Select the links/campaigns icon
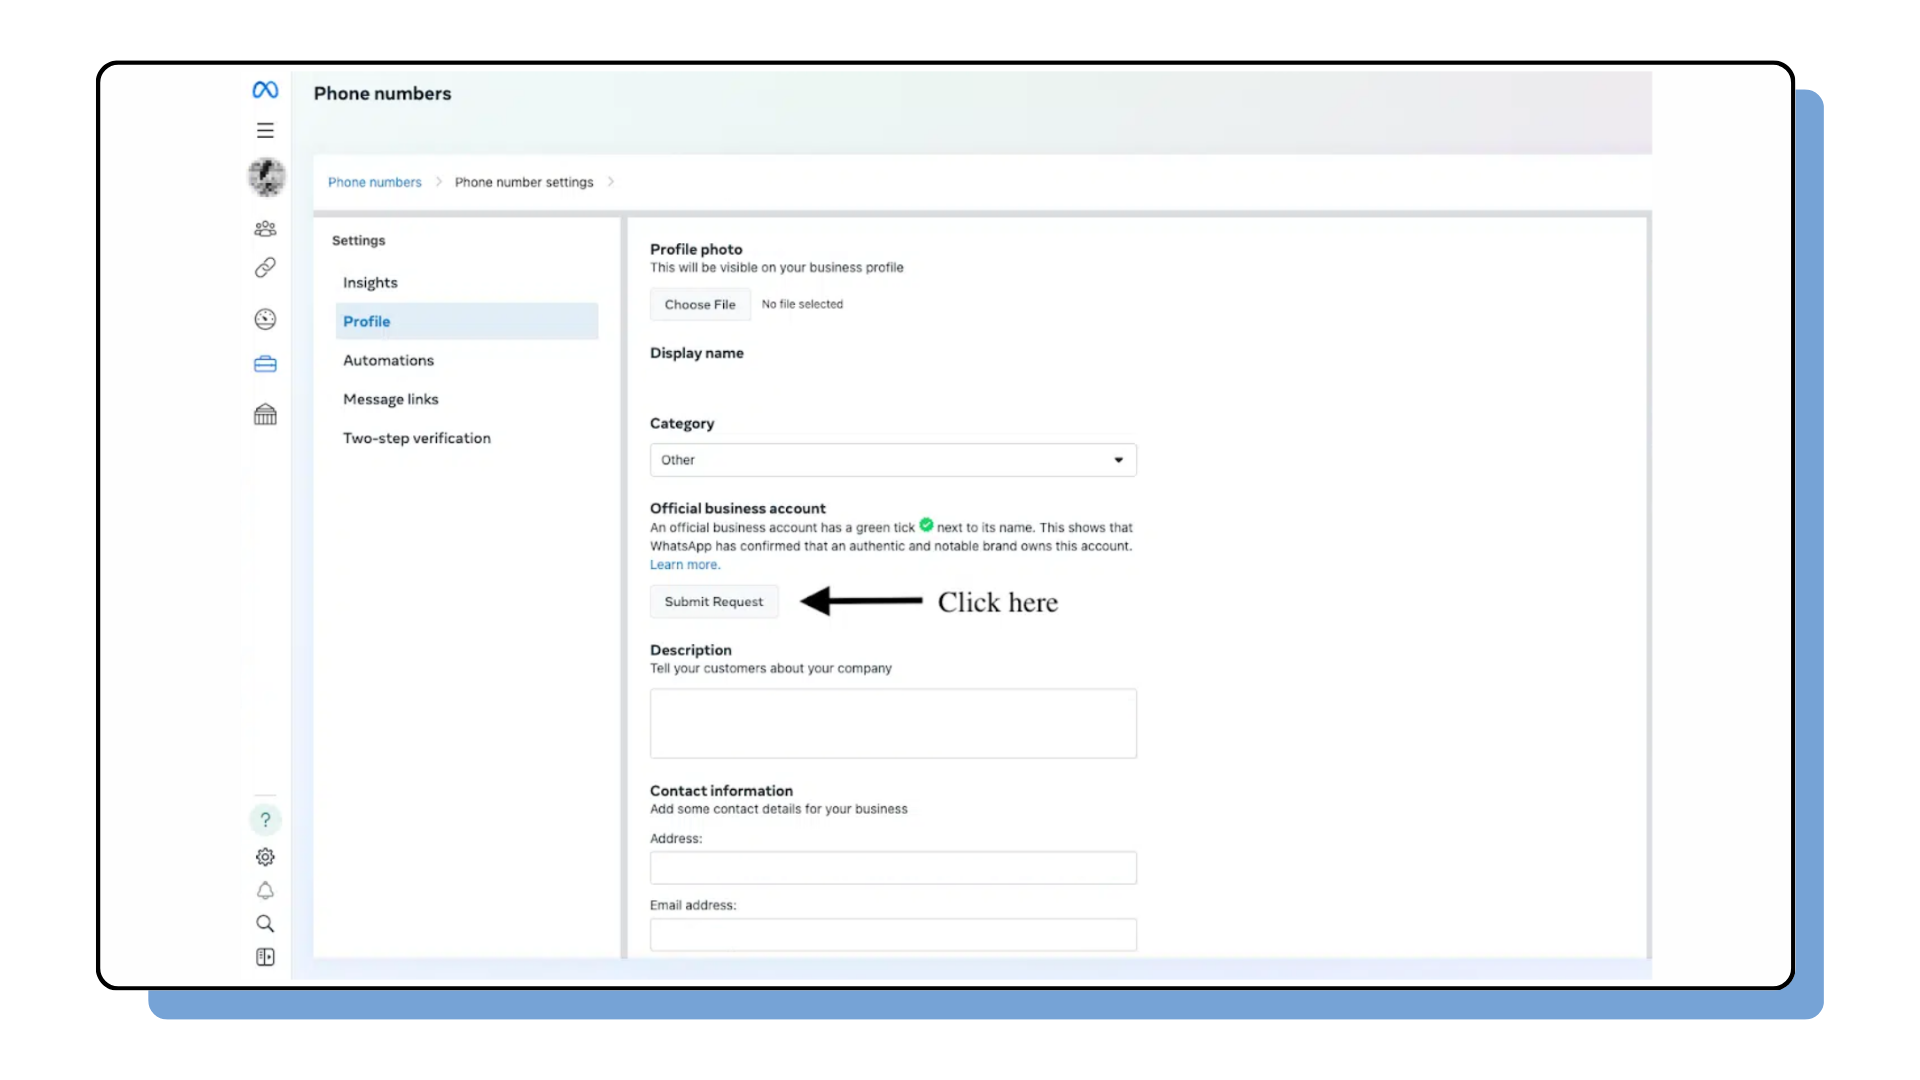Viewport: 1920px width, 1080px height. [265, 268]
